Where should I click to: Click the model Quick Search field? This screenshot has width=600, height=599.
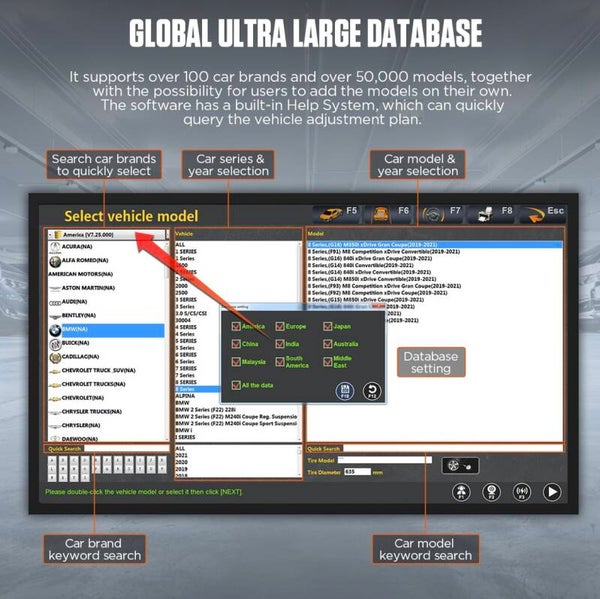tap(453, 449)
